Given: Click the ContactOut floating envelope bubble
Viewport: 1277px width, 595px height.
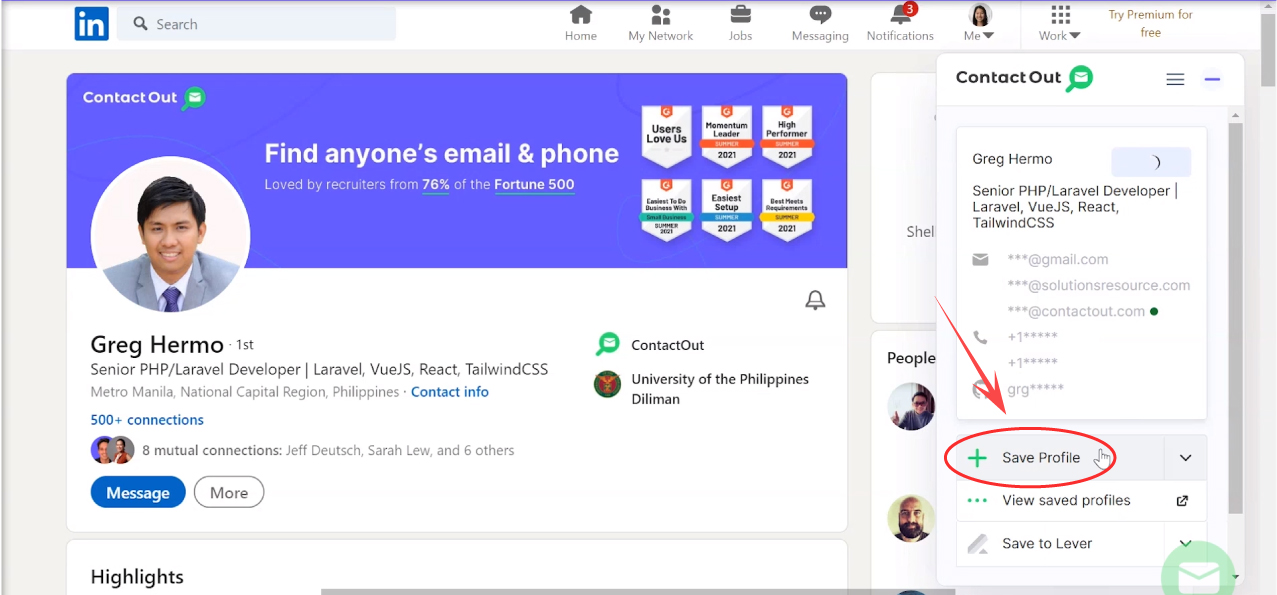Looking at the screenshot, I should tap(1199, 575).
